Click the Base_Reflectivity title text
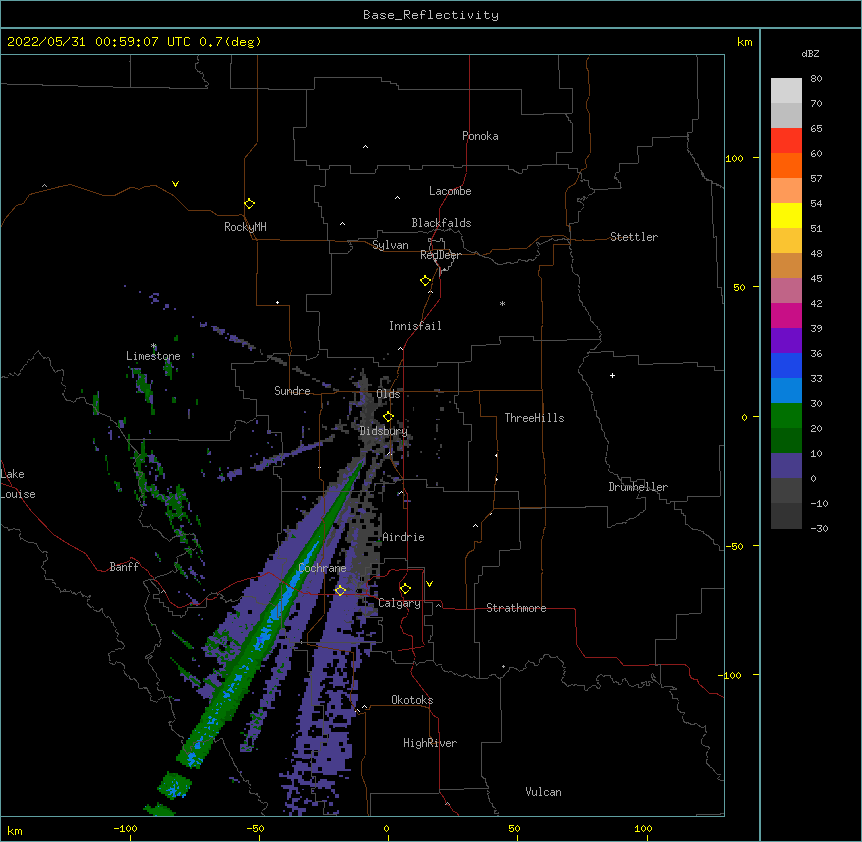This screenshot has width=862, height=842. click(431, 15)
